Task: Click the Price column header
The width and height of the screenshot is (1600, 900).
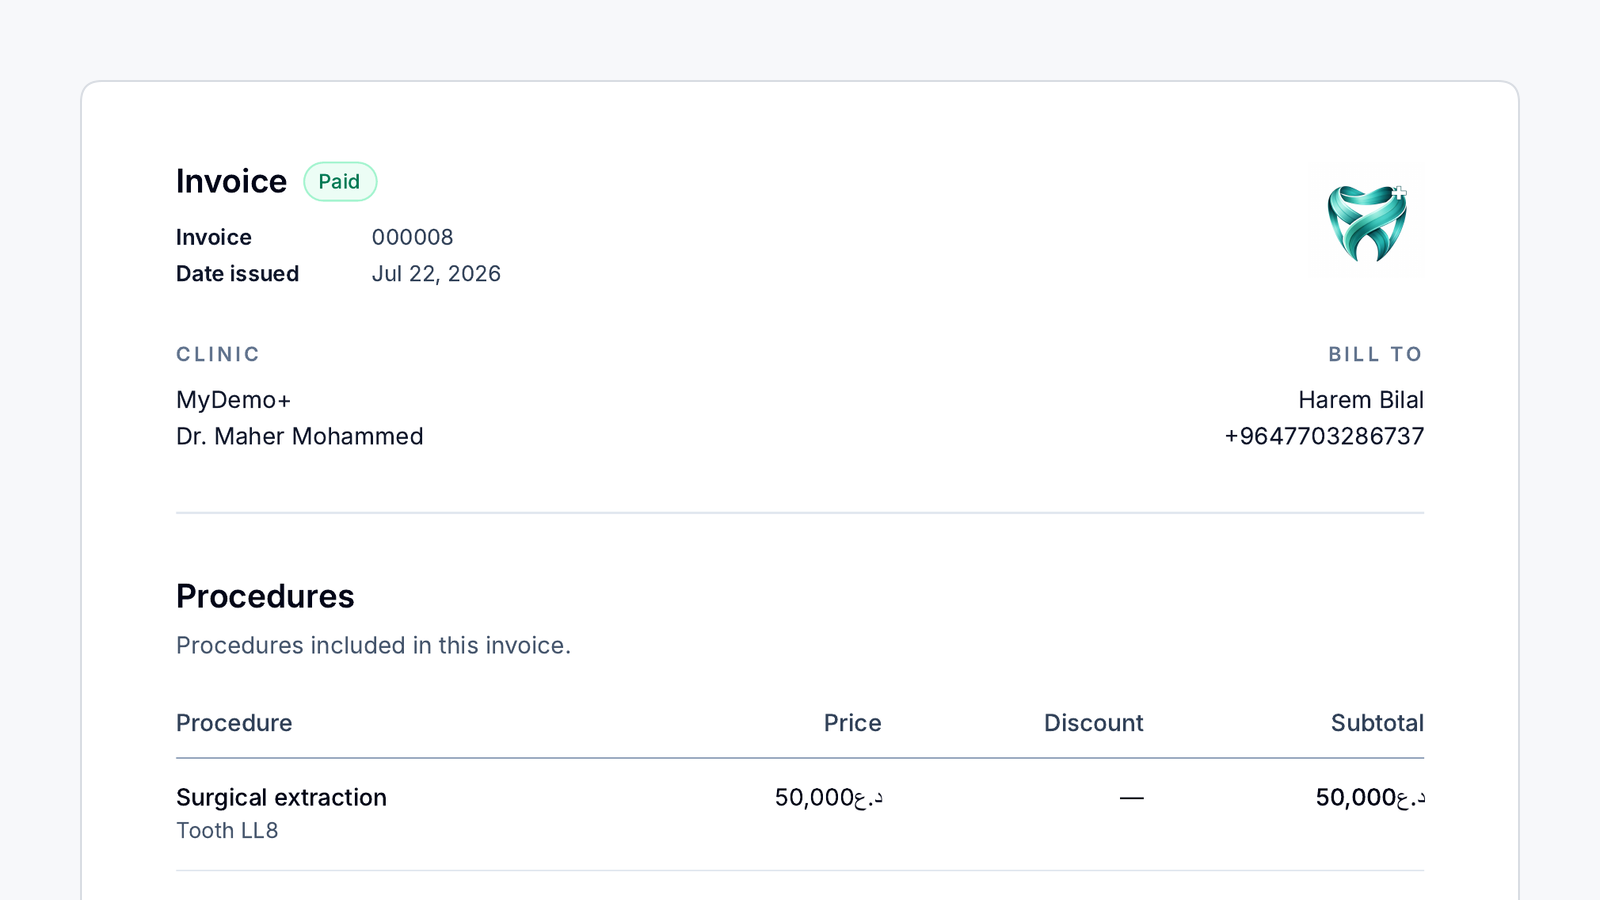Action: coord(852,723)
